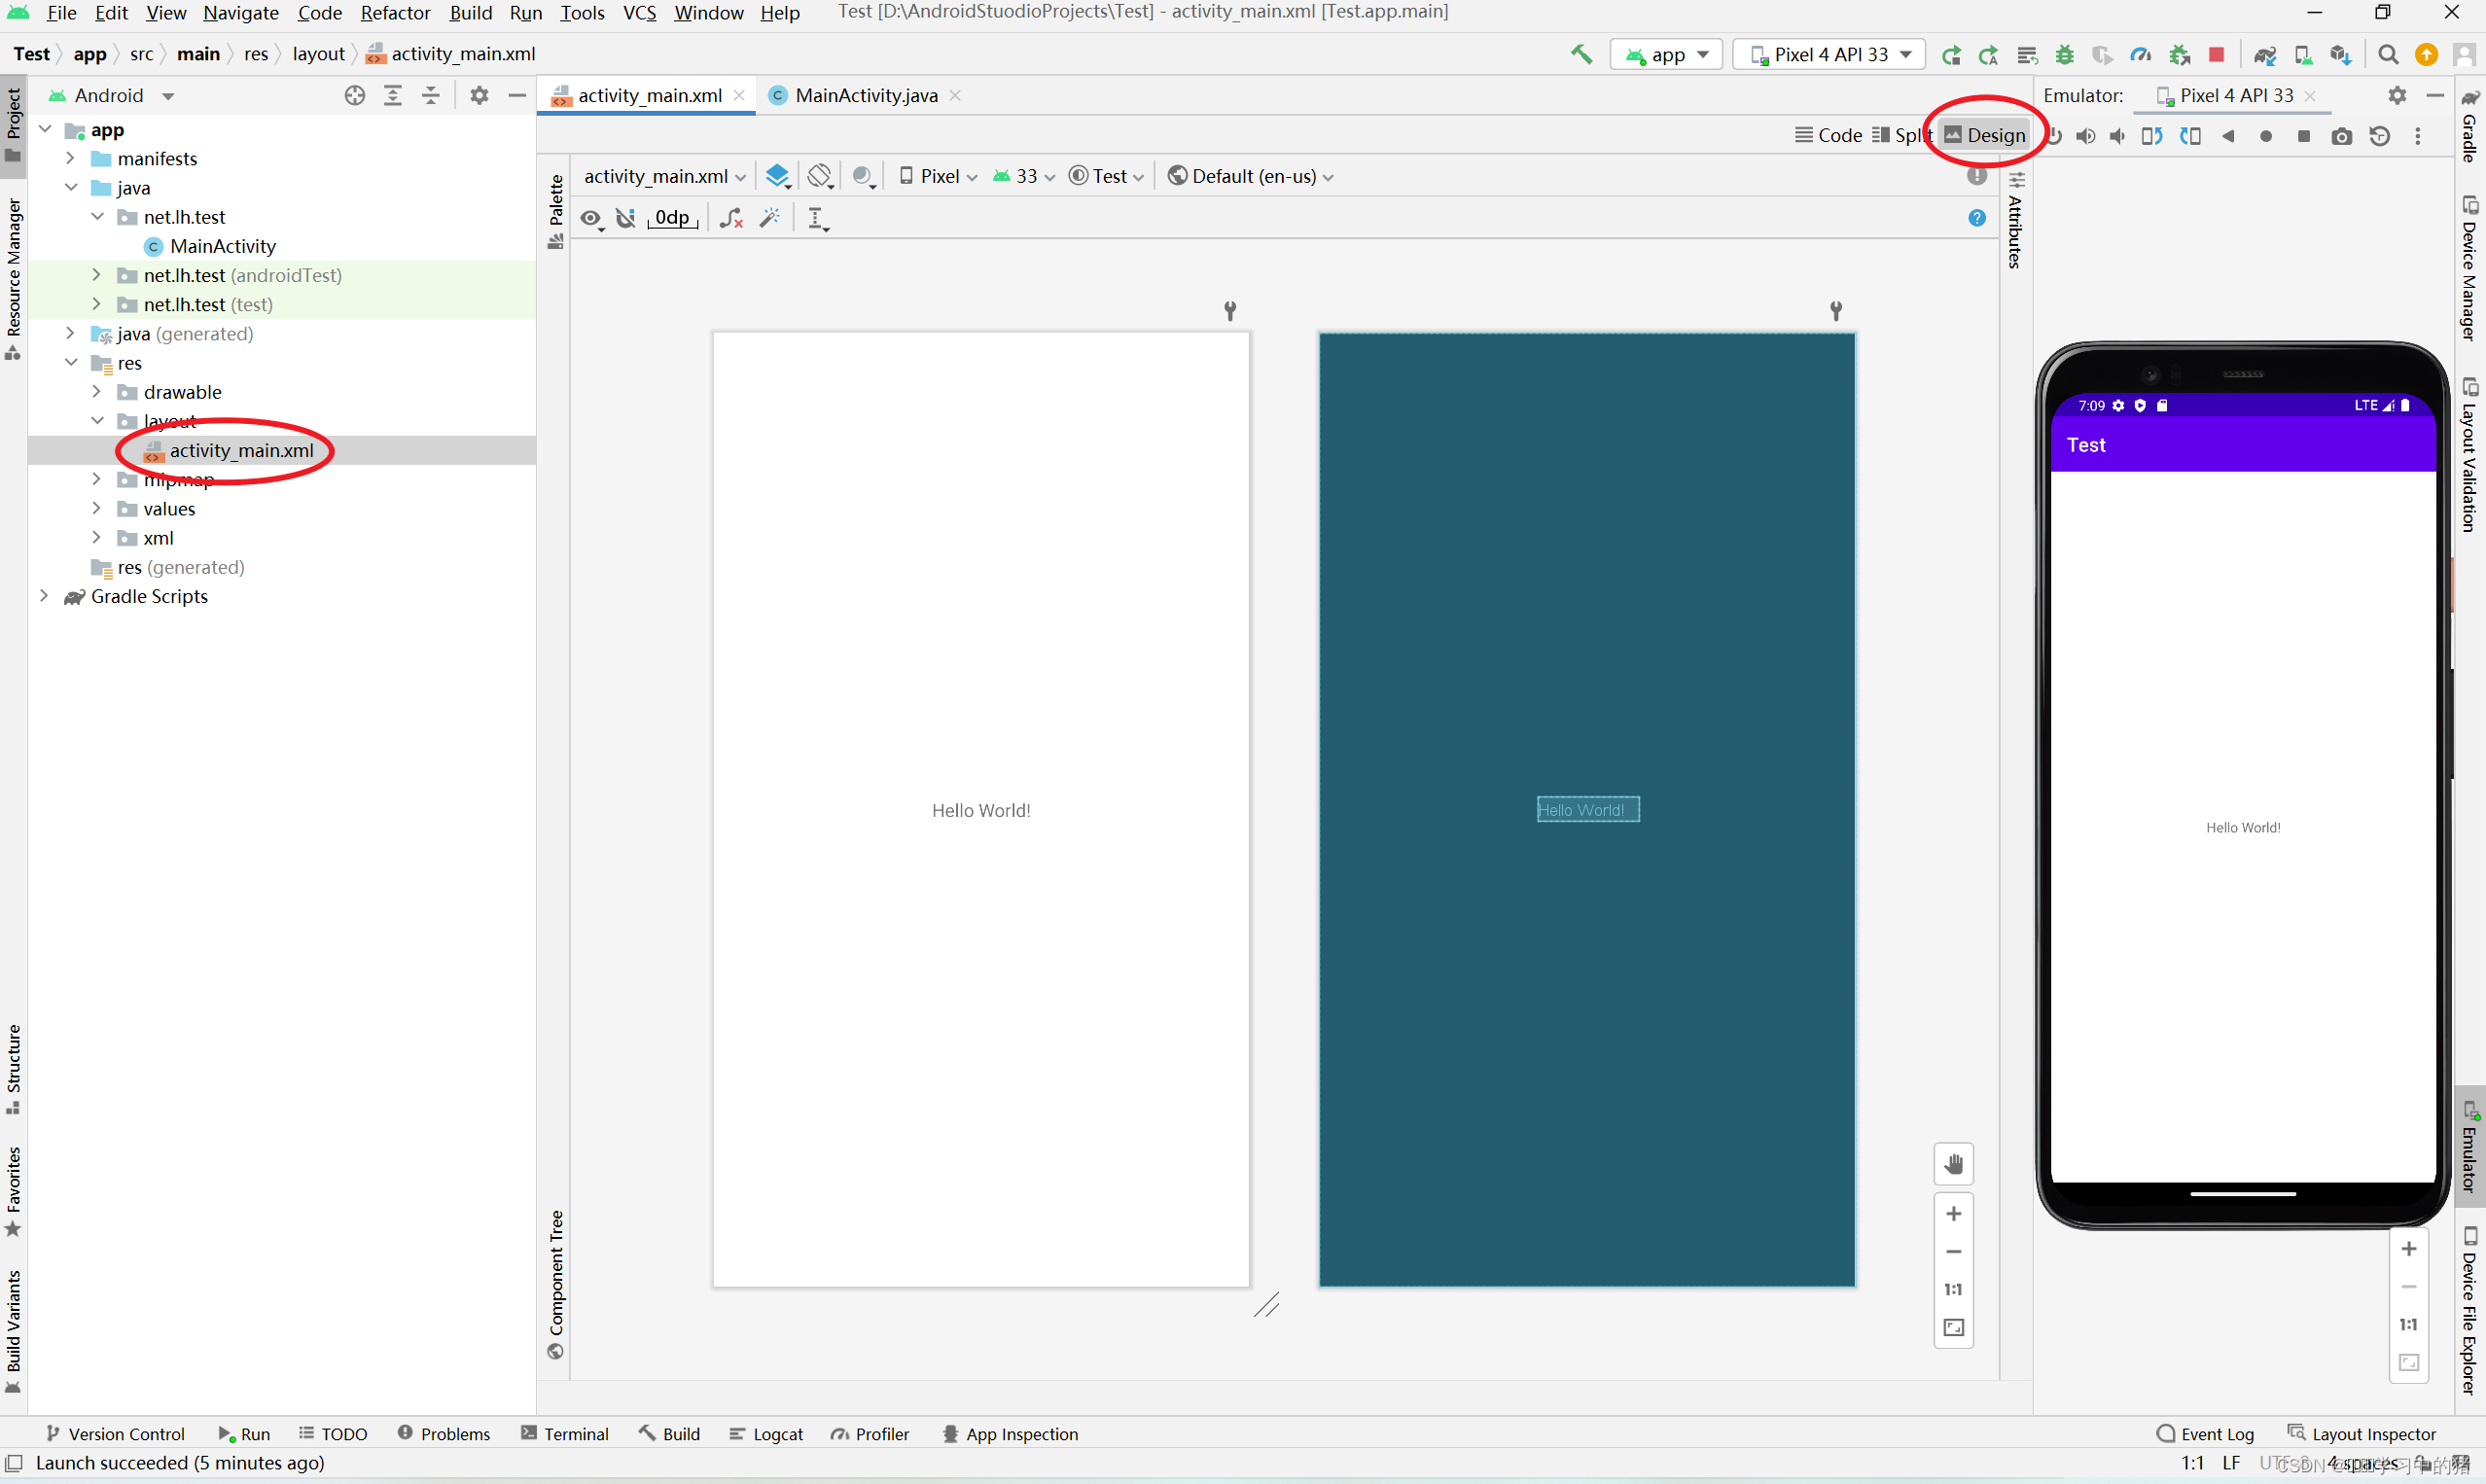Select Hello World! text in blueprint view

click(x=1588, y=810)
